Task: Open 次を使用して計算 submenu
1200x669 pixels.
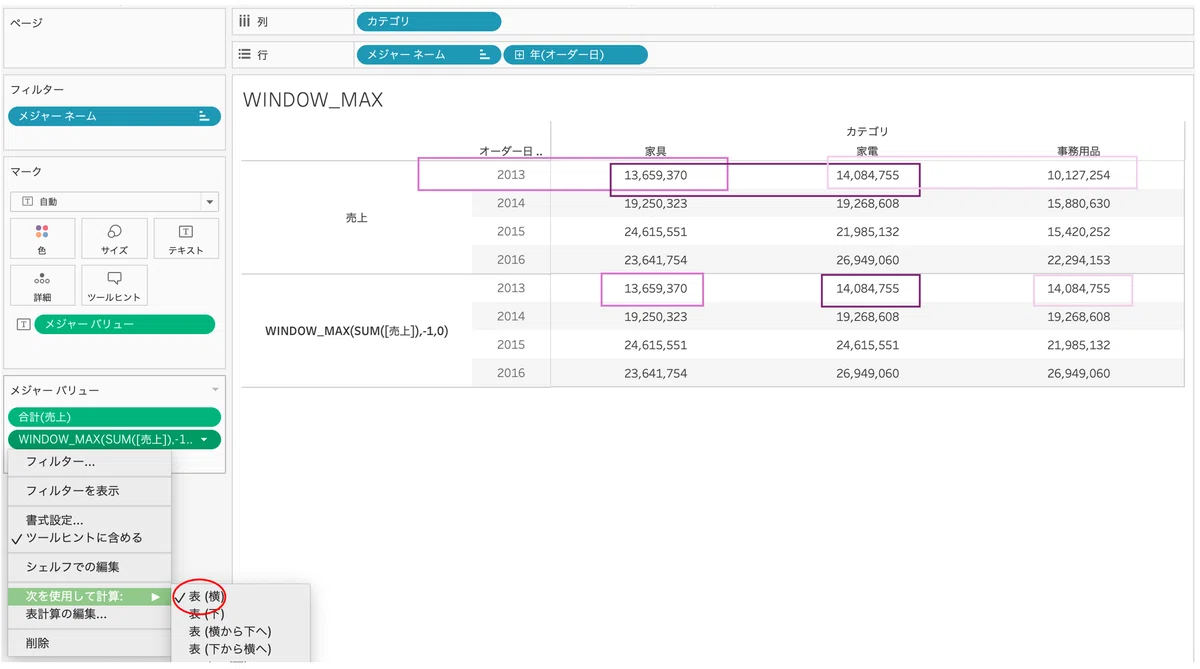Action: [x=90, y=596]
